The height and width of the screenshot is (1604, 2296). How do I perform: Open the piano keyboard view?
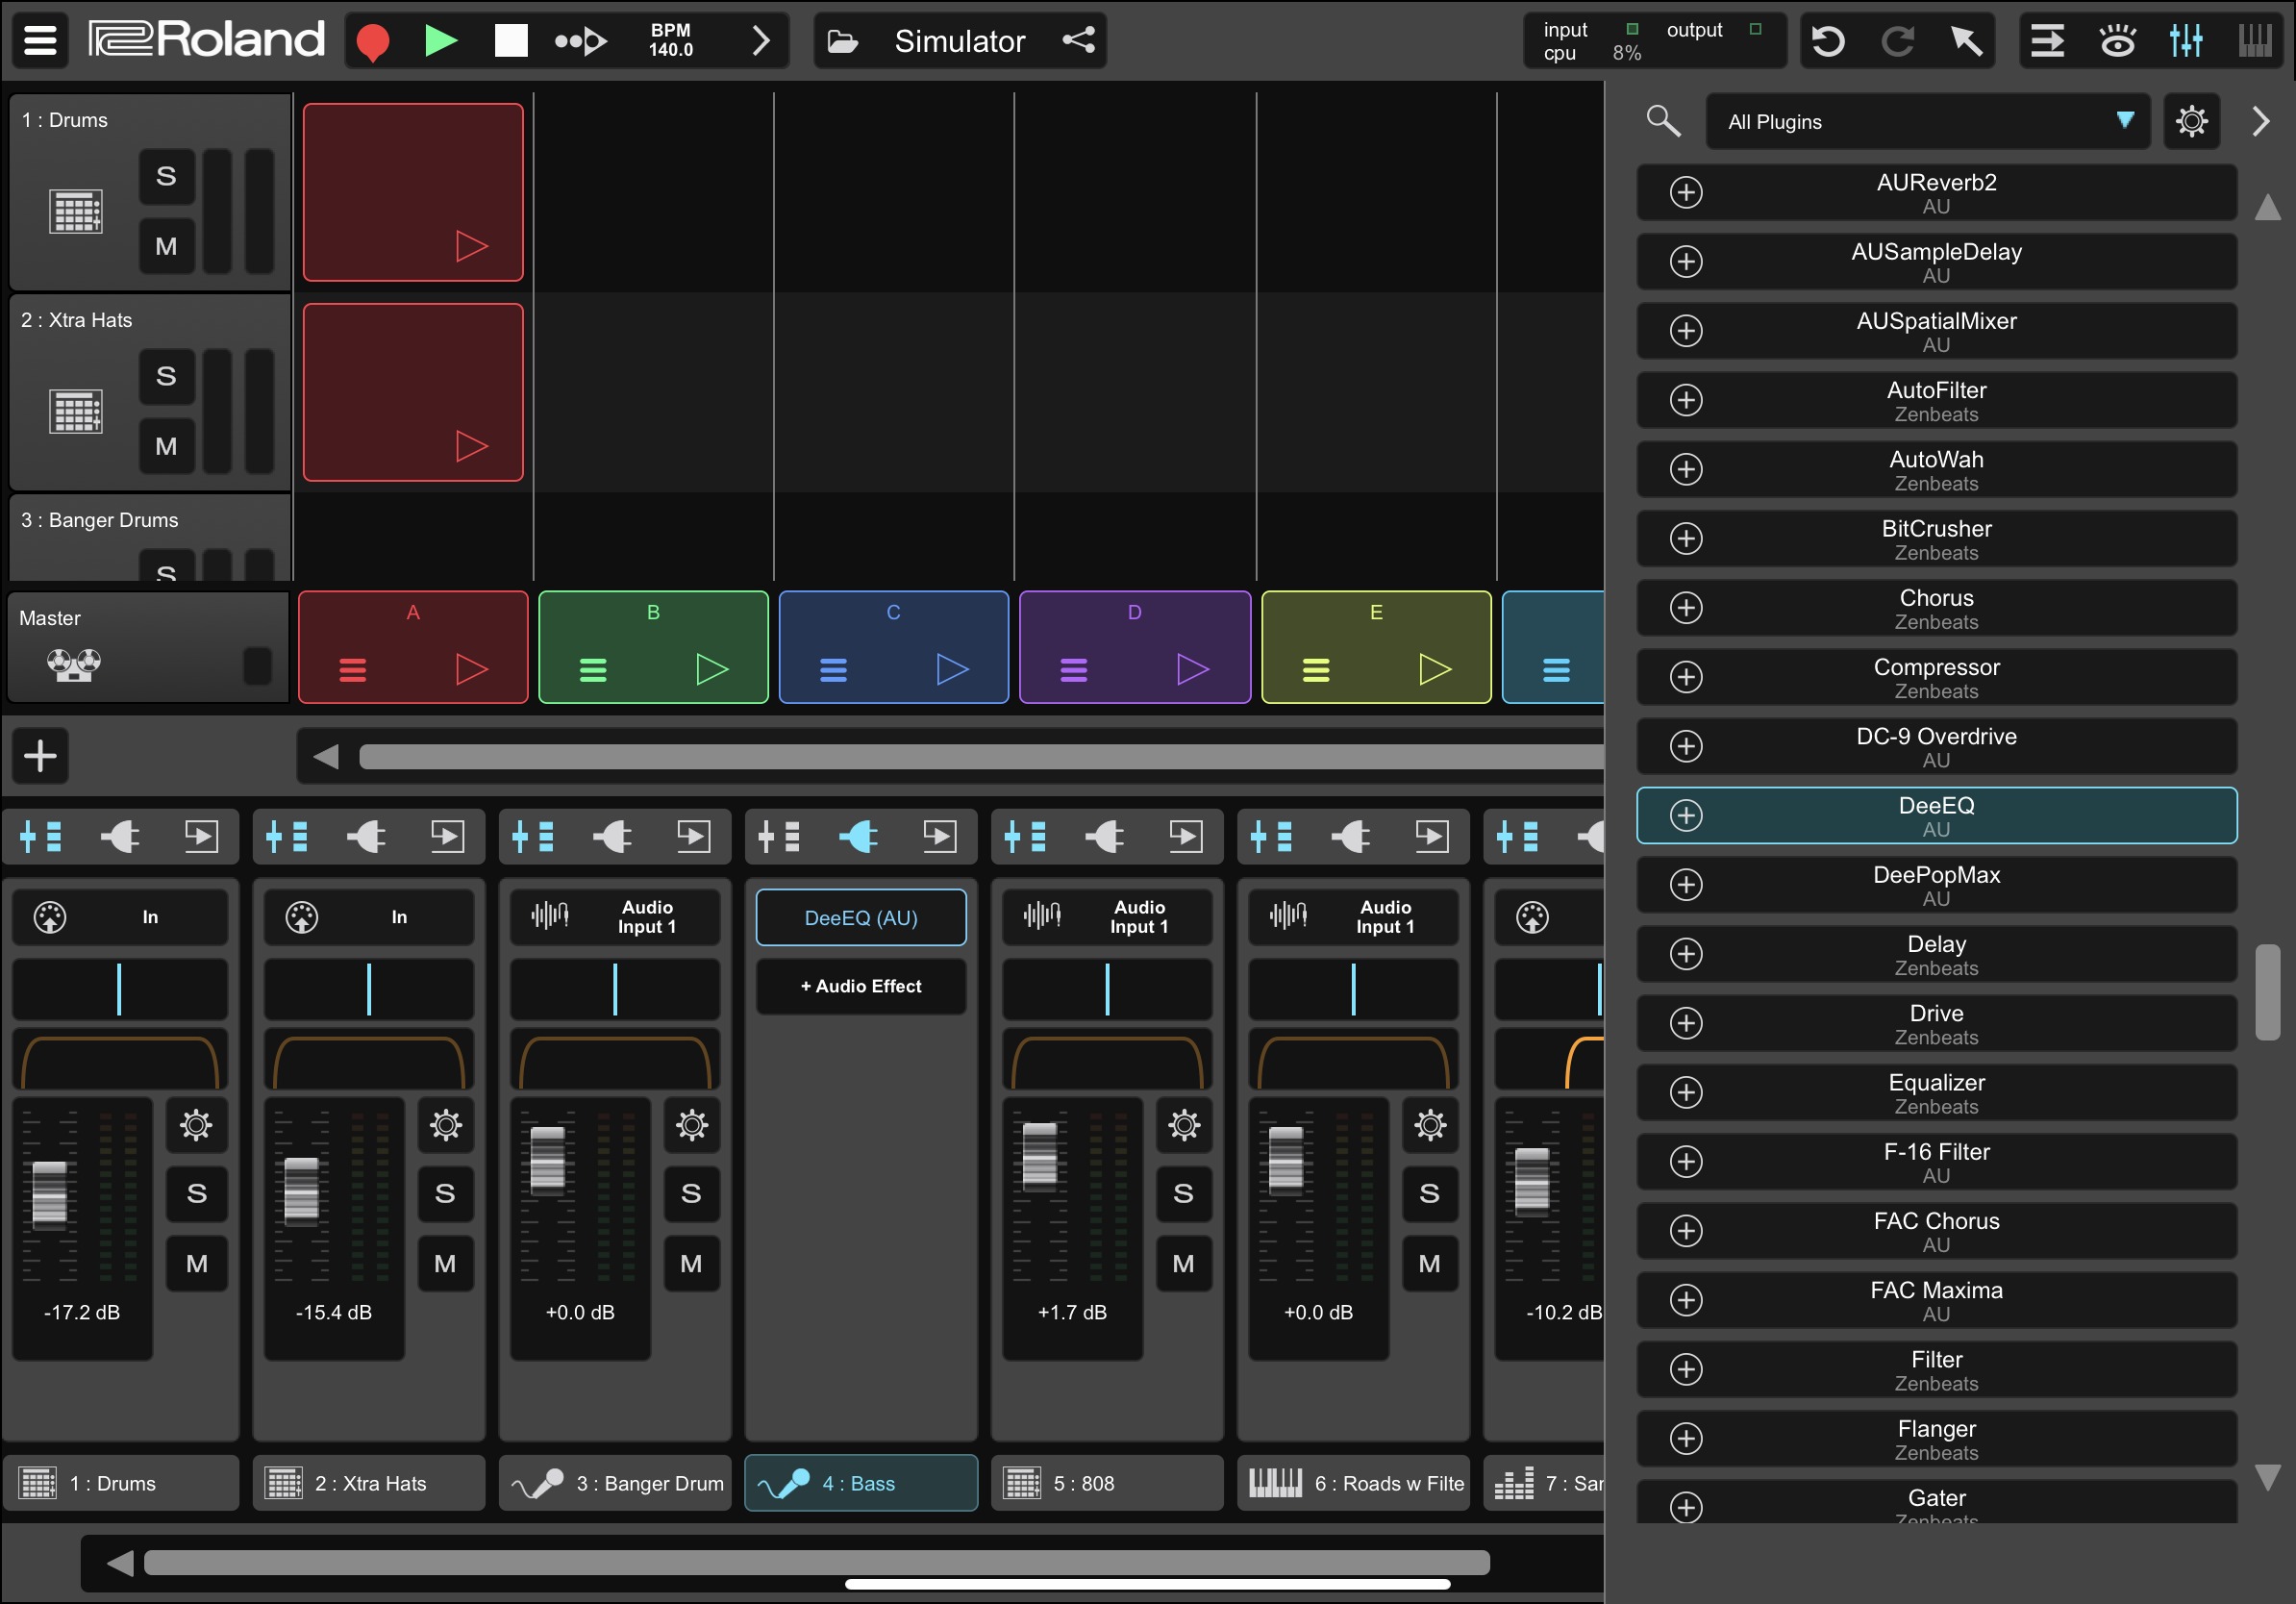[x=2255, y=41]
